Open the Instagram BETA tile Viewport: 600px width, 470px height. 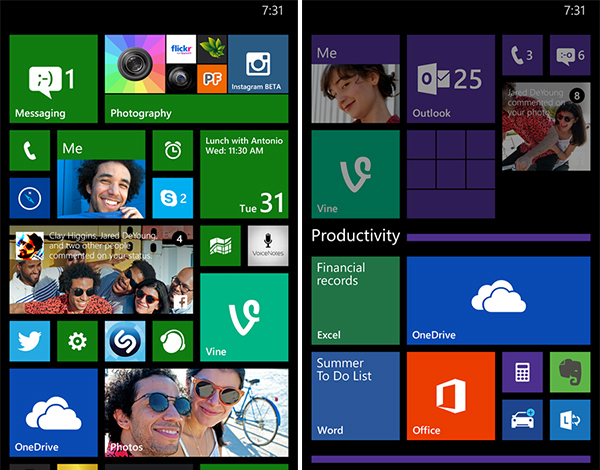tap(258, 64)
